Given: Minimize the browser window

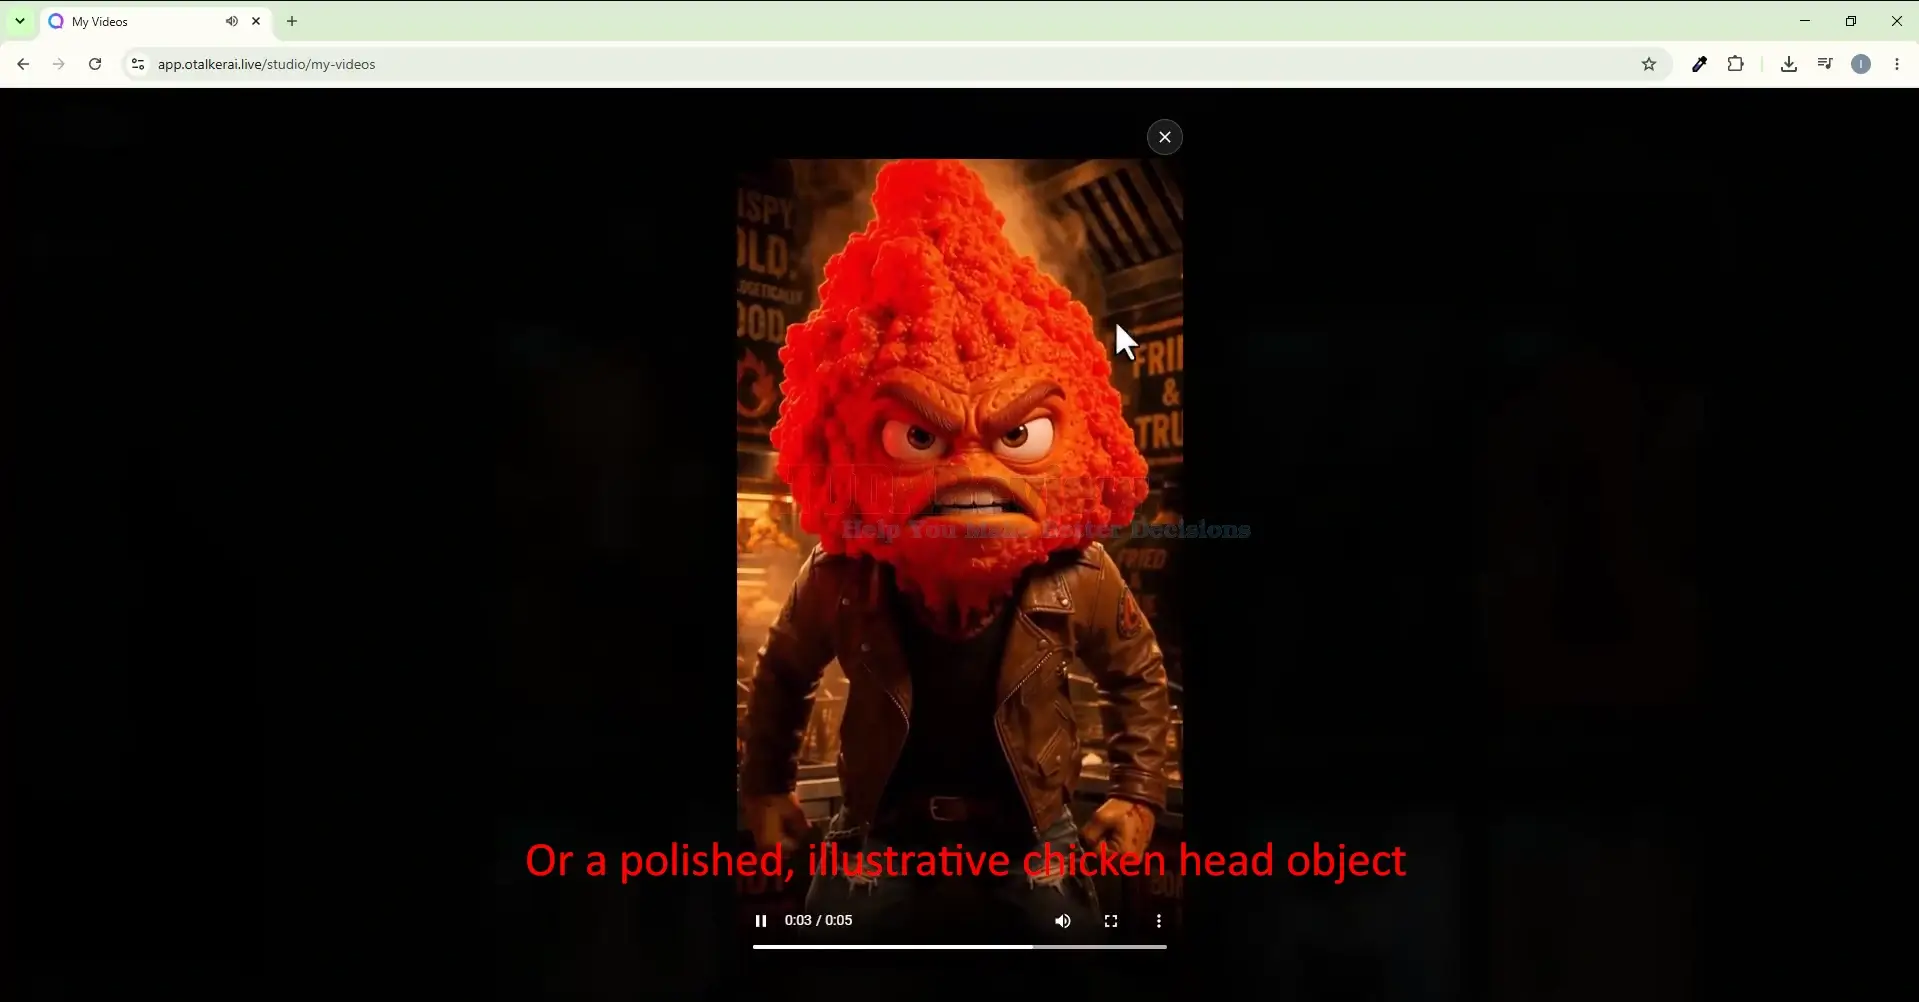Looking at the screenshot, I should pos(1805,21).
